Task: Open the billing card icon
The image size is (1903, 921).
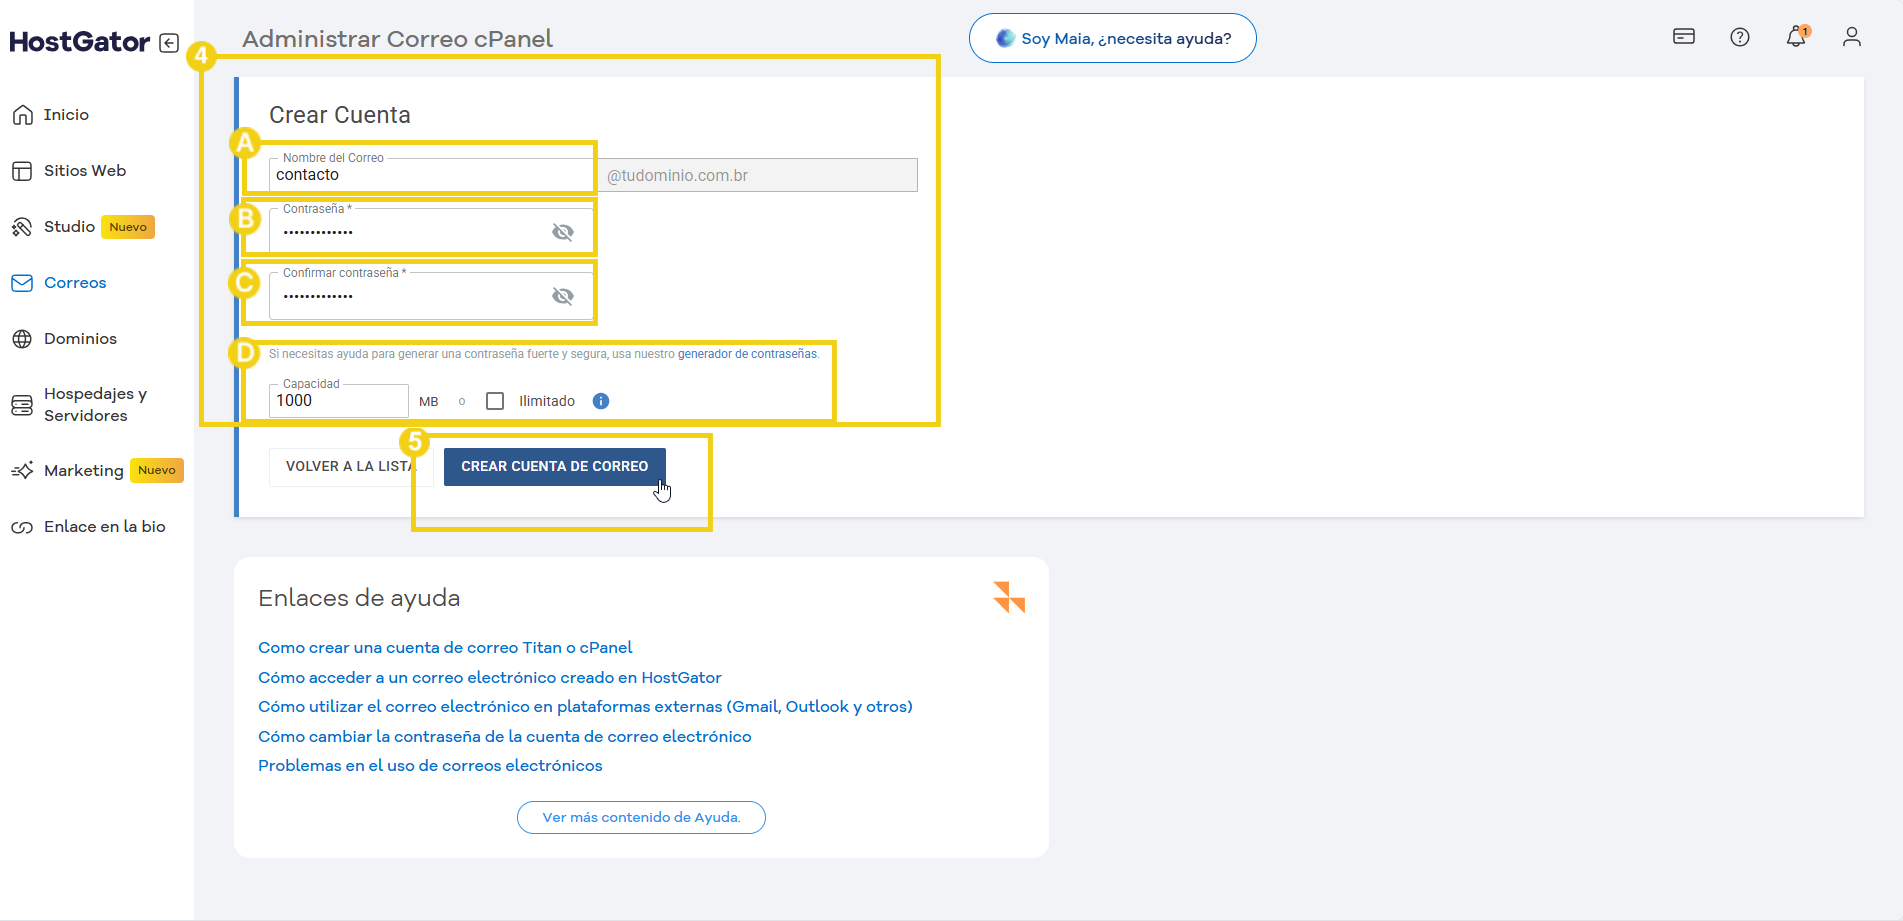Action: coord(1683,37)
